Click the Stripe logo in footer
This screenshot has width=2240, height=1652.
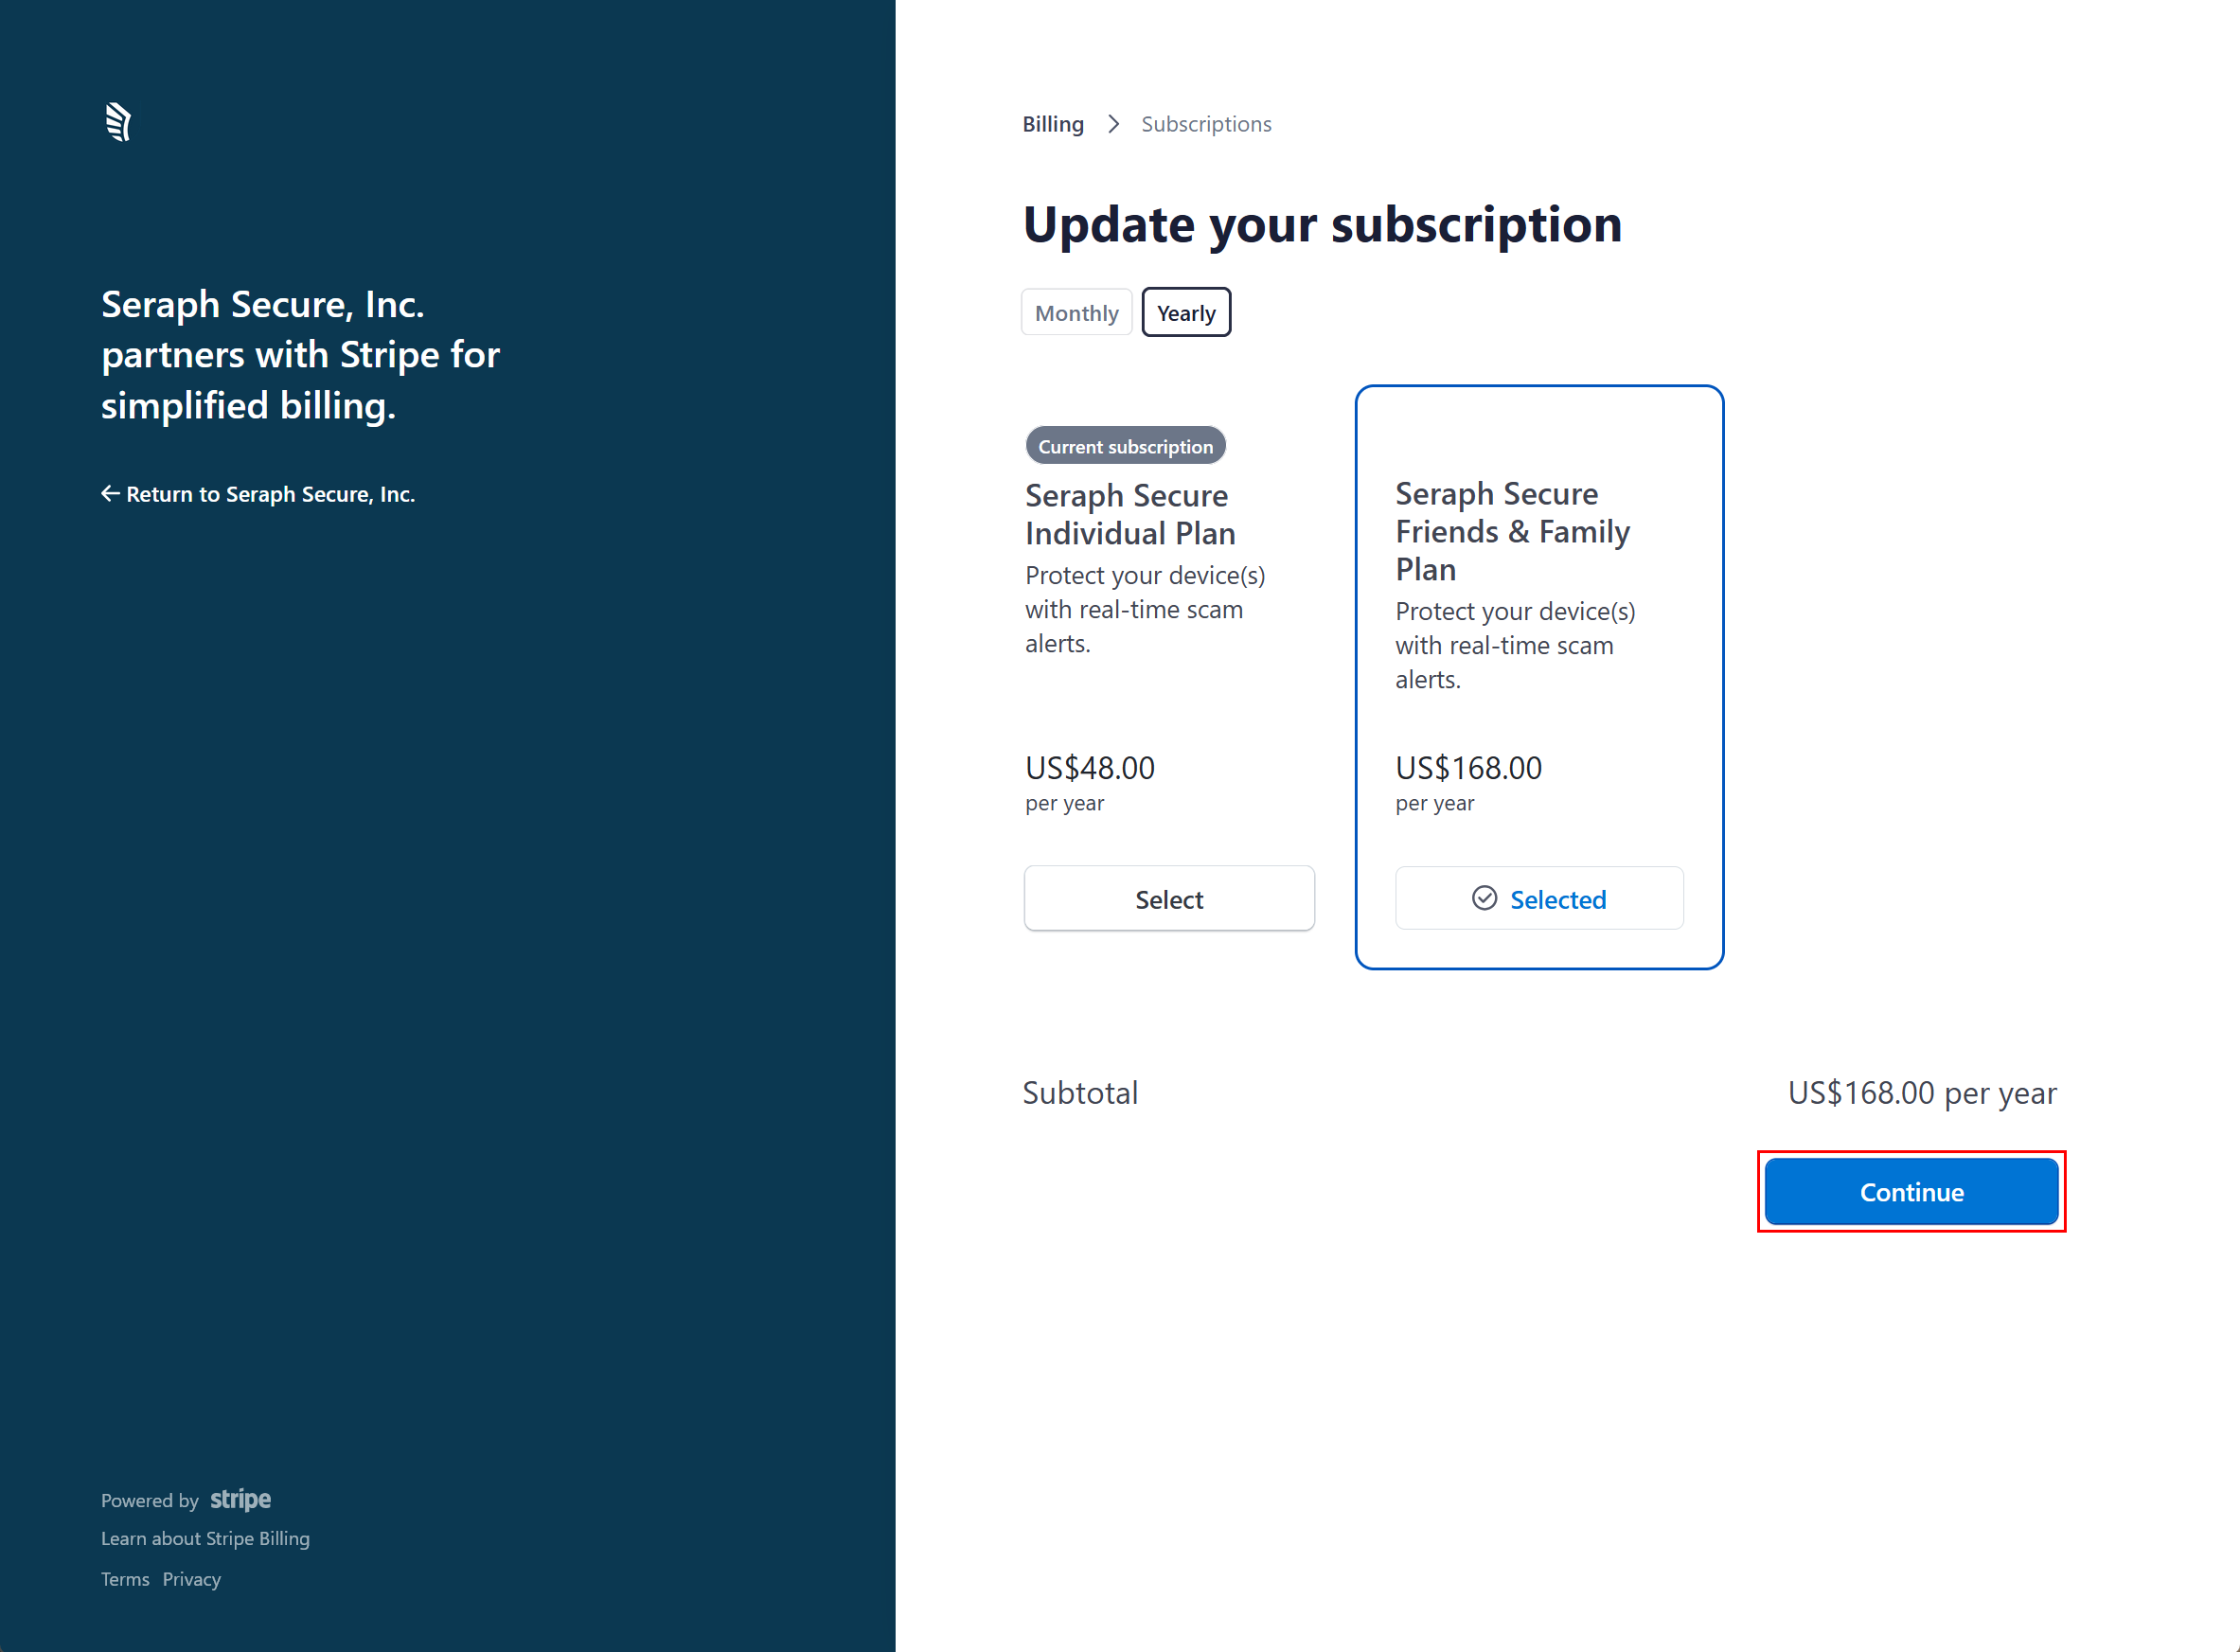pos(240,1499)
